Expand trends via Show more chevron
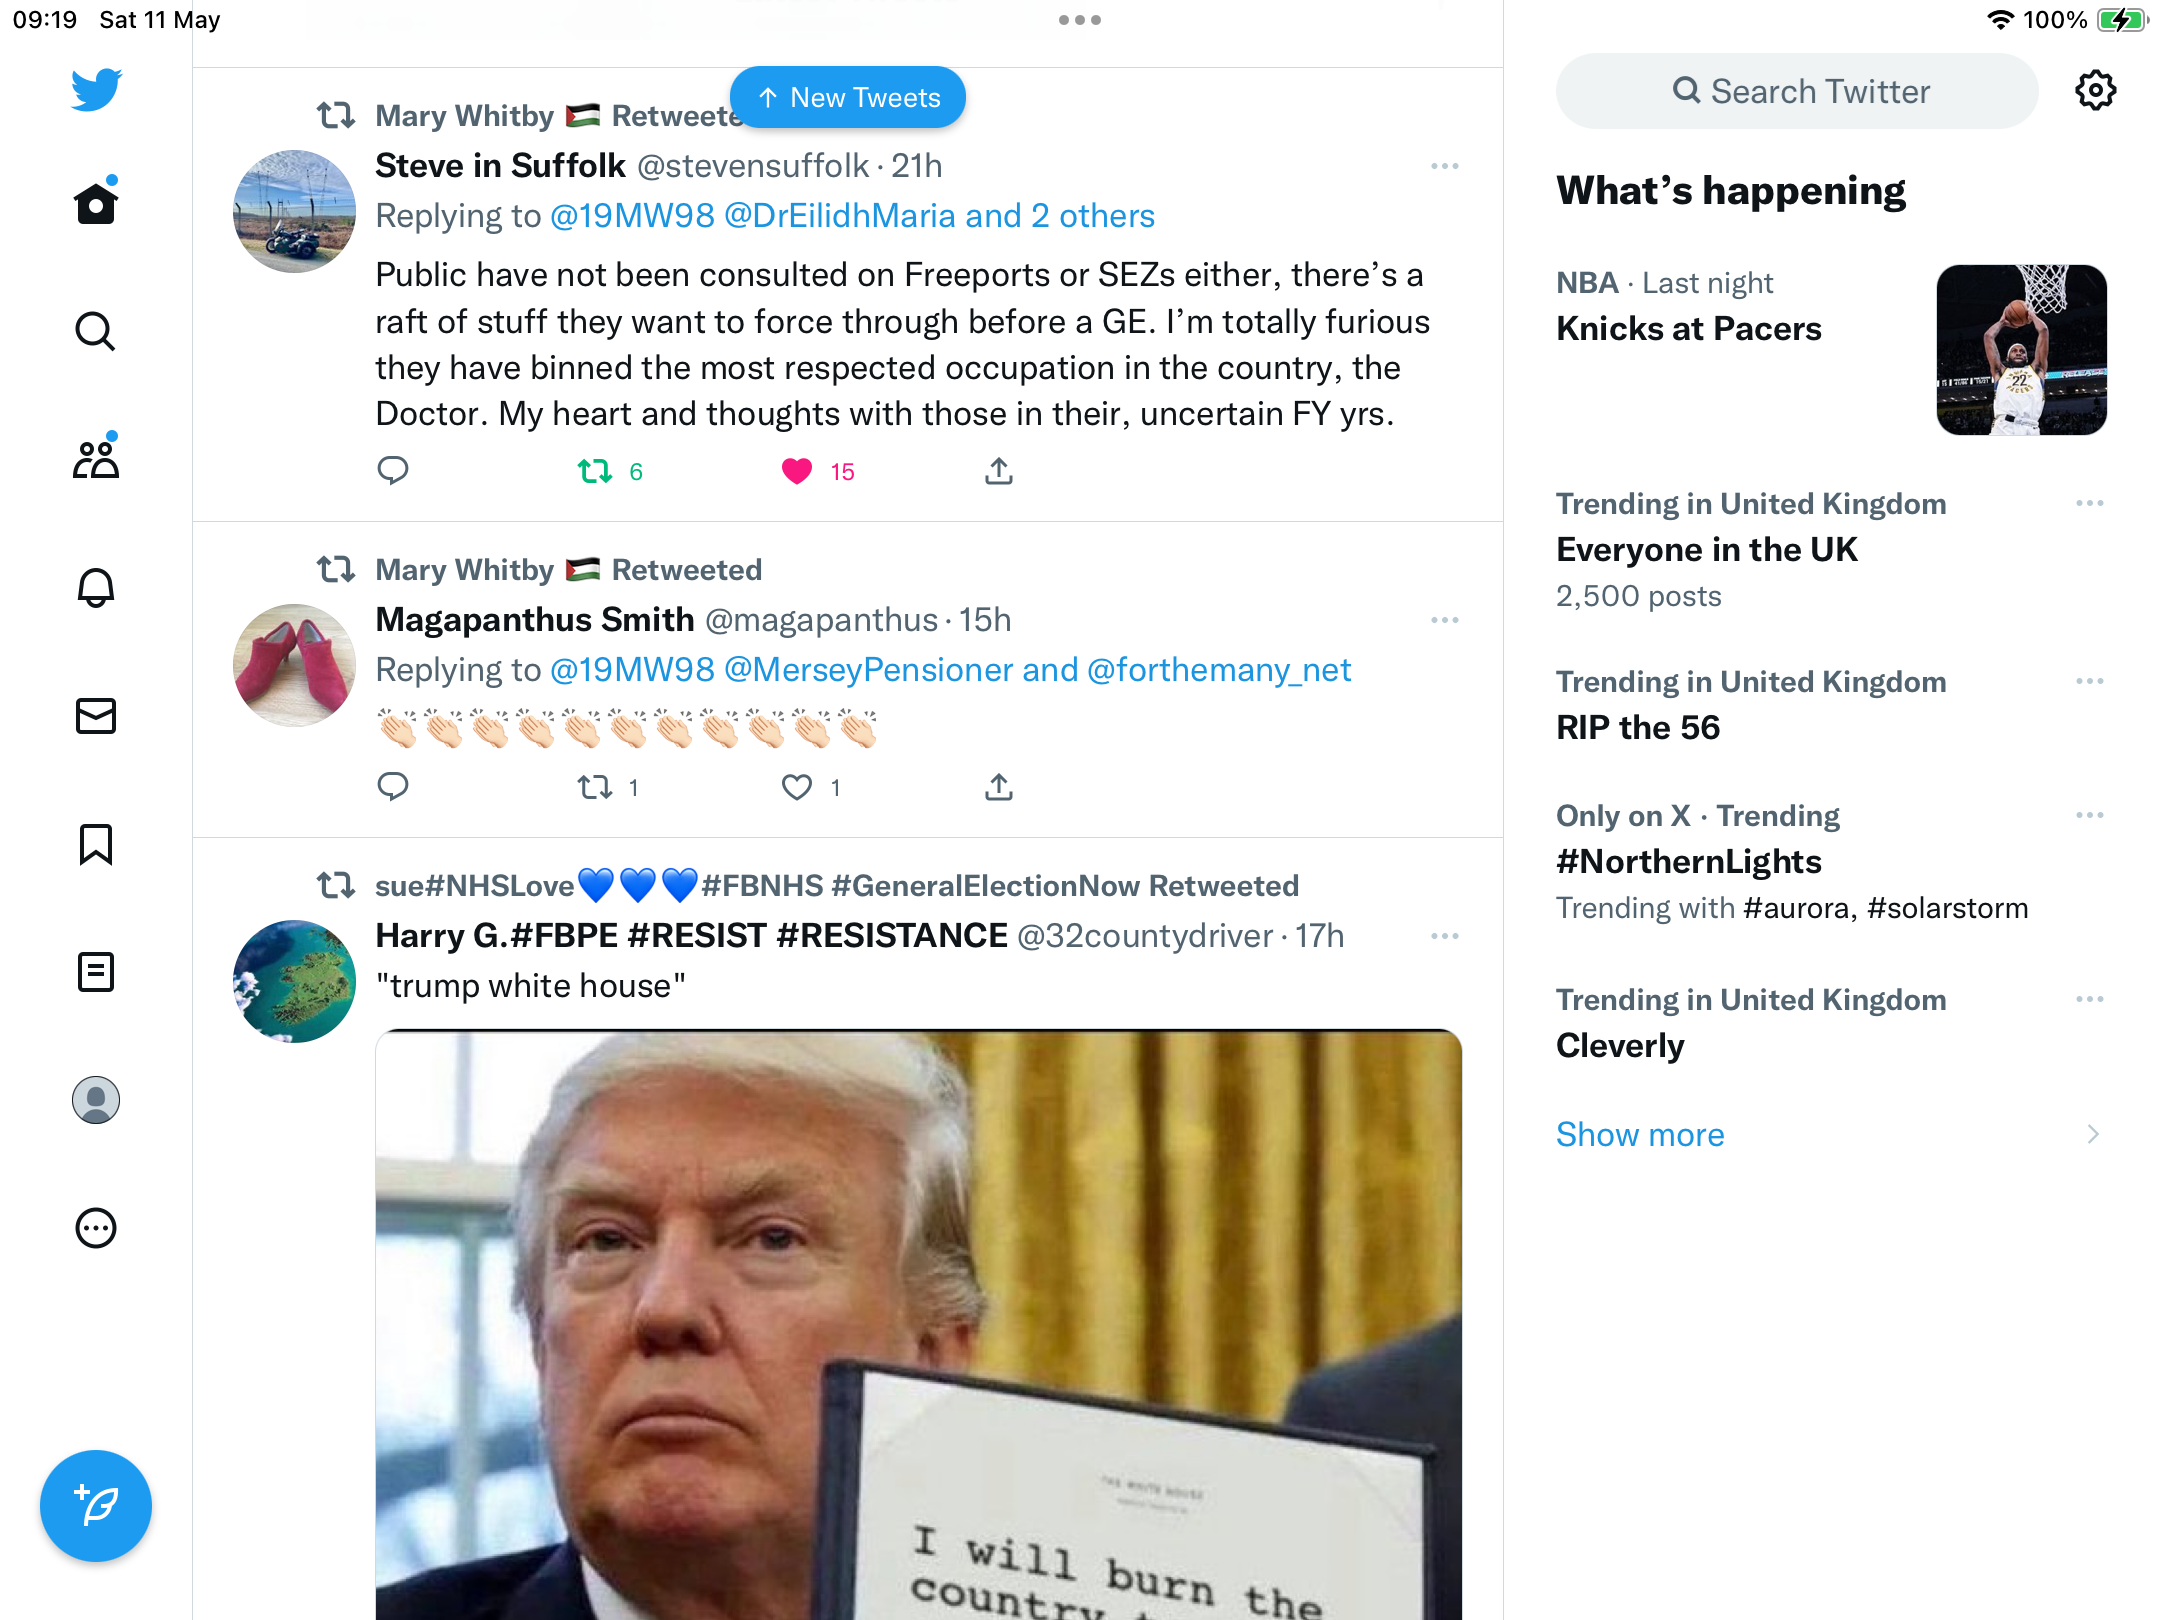Screen dimensions: 2160x1620 coord(2092,1134)
